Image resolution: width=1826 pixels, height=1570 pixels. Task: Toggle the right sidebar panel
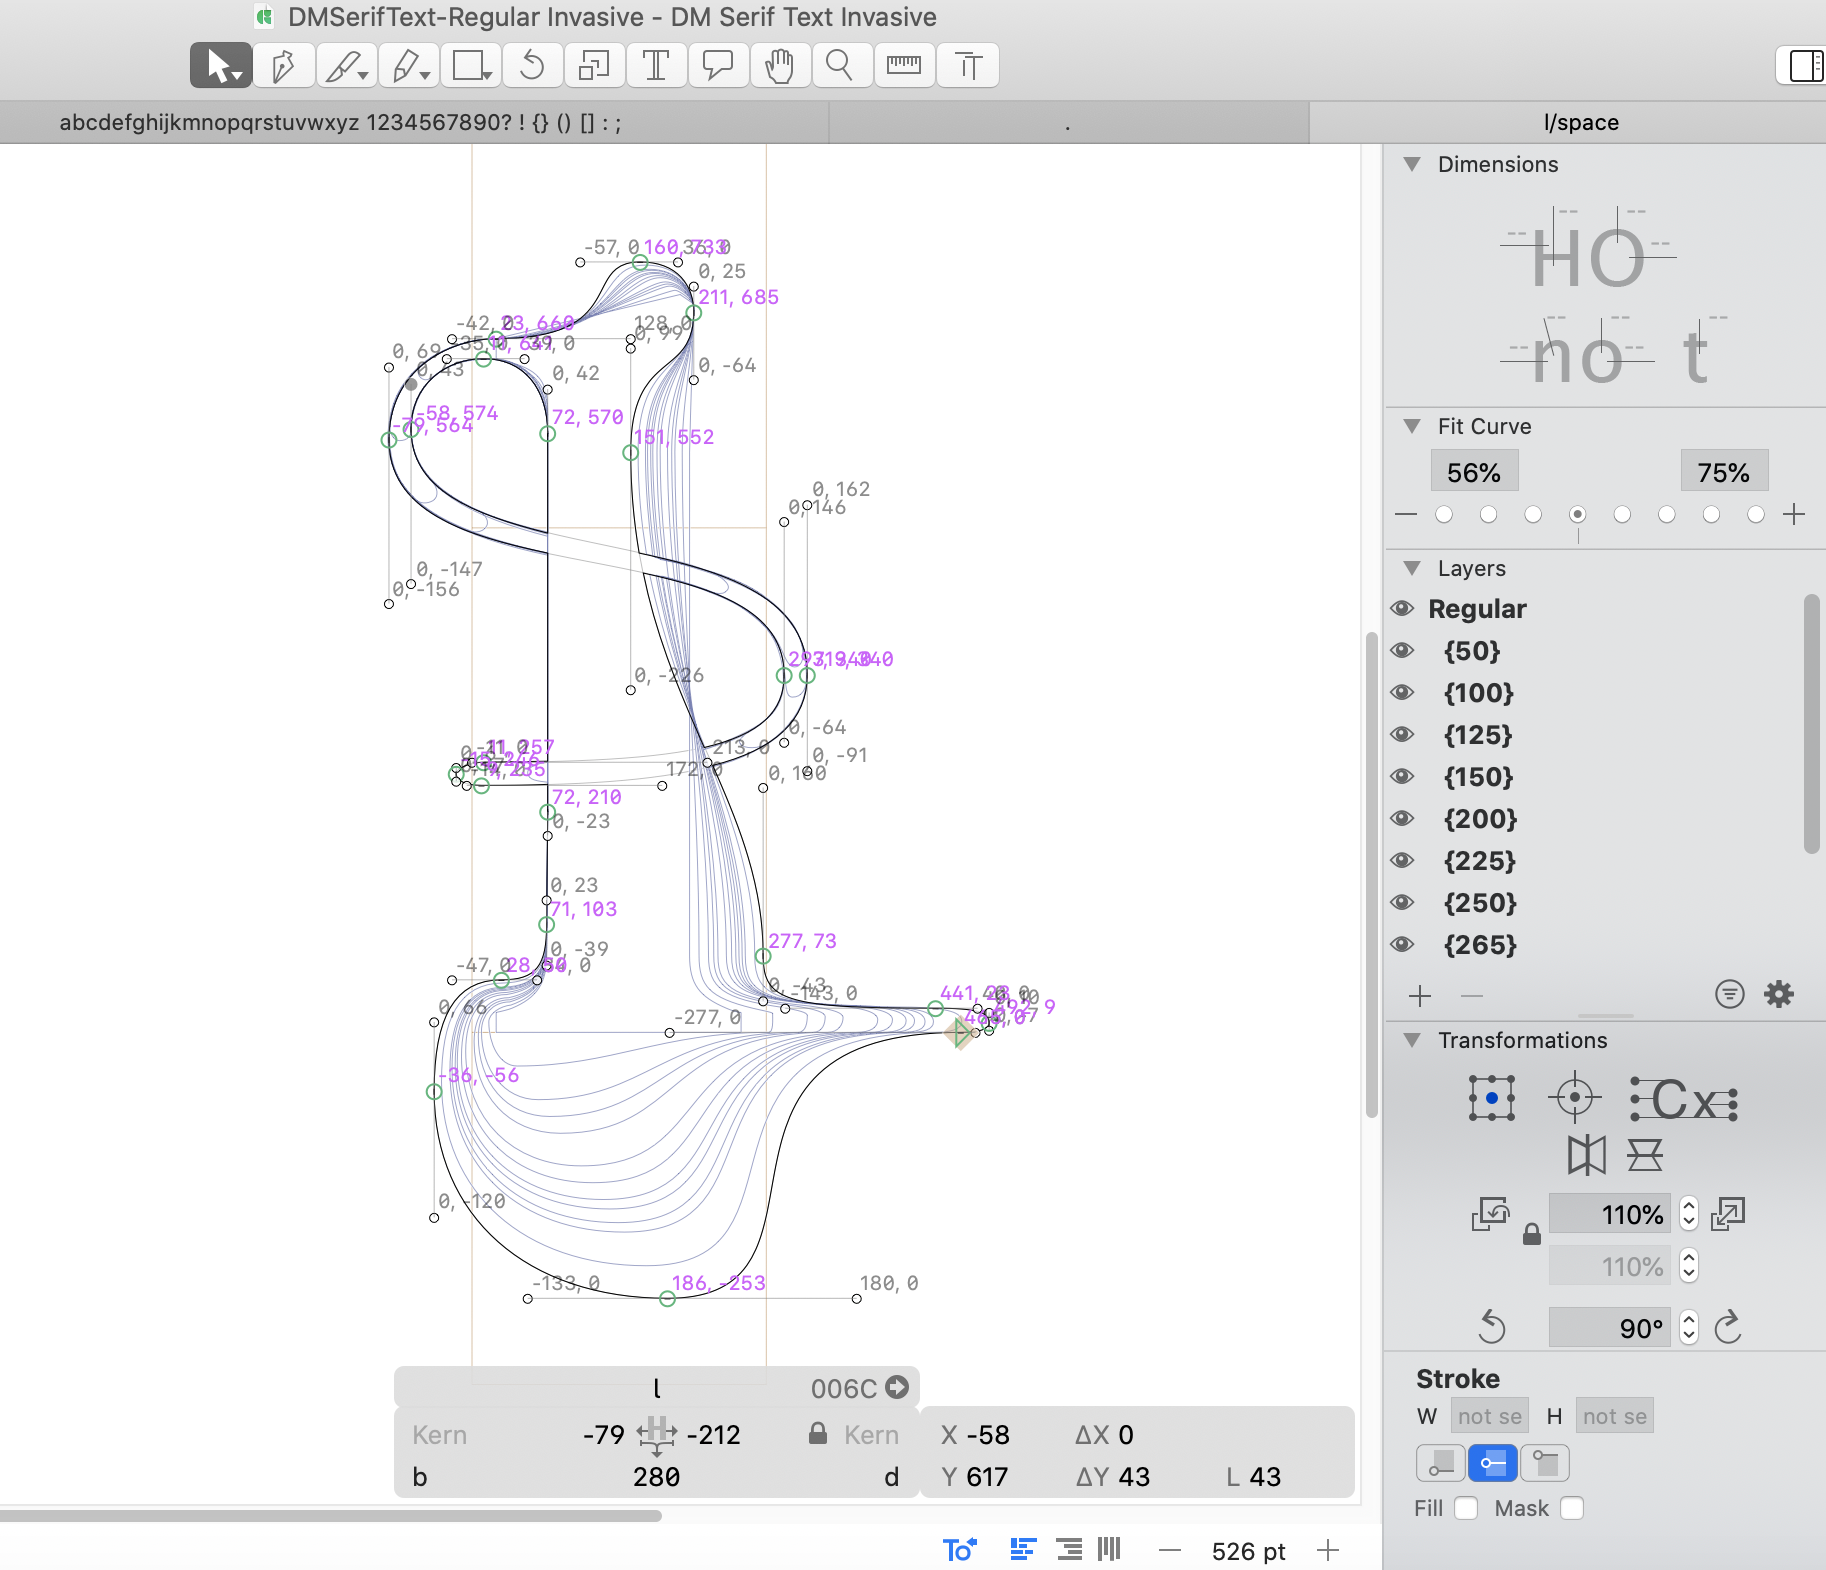[x=1804, y=66]
